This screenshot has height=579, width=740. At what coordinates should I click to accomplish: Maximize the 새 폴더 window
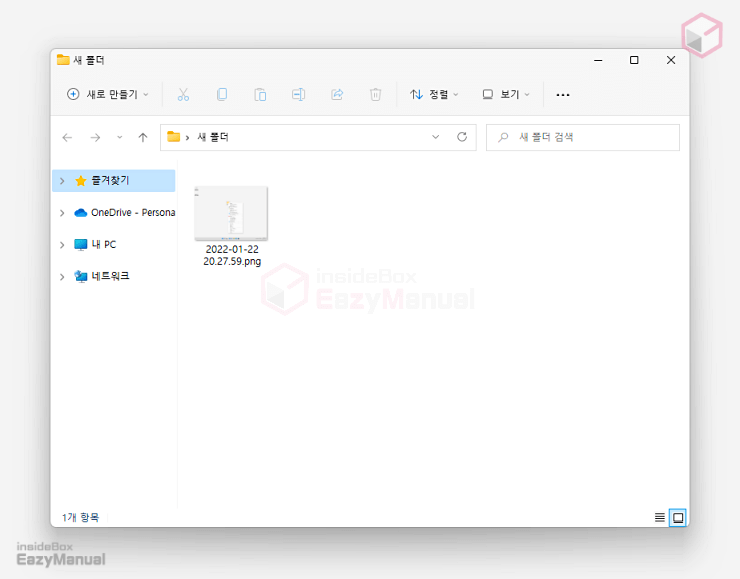634,60
